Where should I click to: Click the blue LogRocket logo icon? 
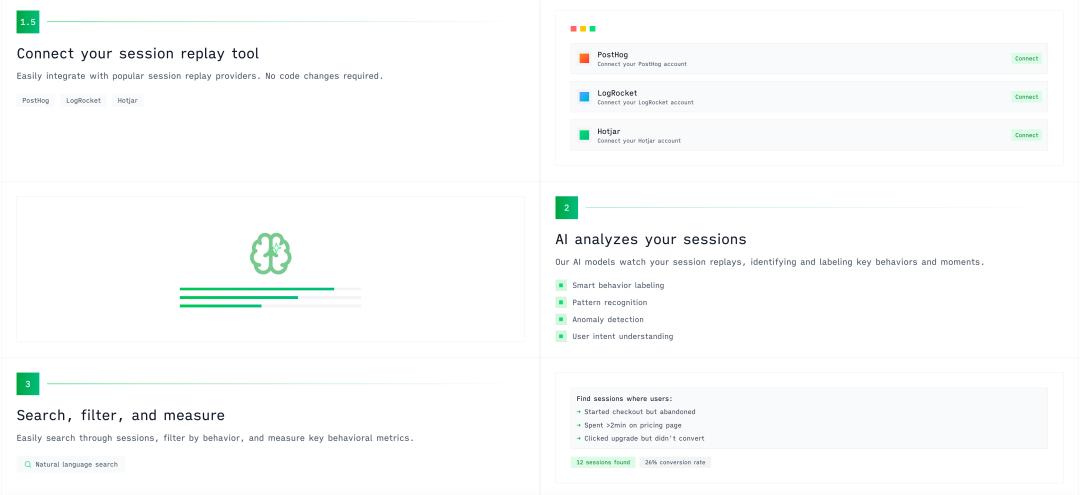click(584, 97)
